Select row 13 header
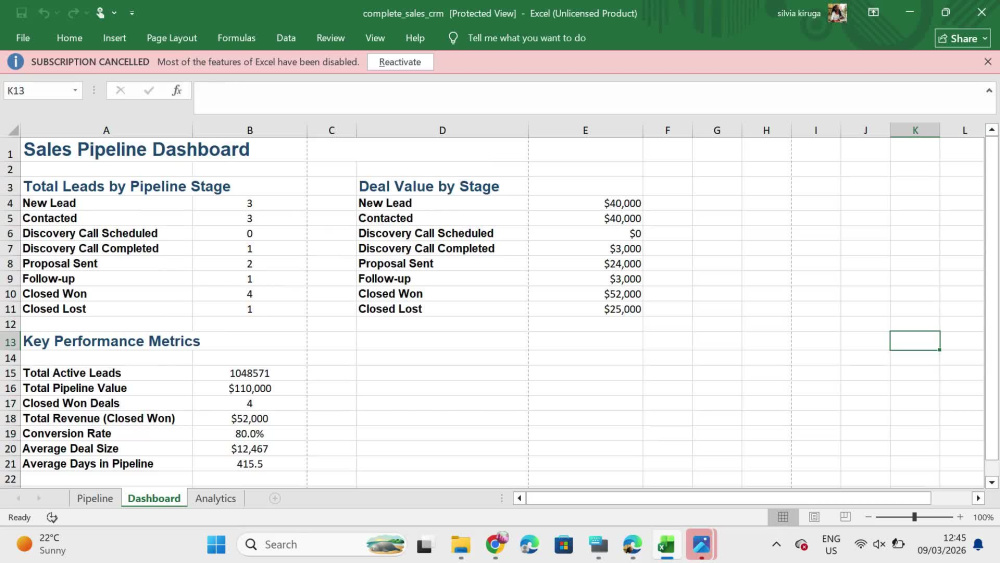 click(10, 342)
